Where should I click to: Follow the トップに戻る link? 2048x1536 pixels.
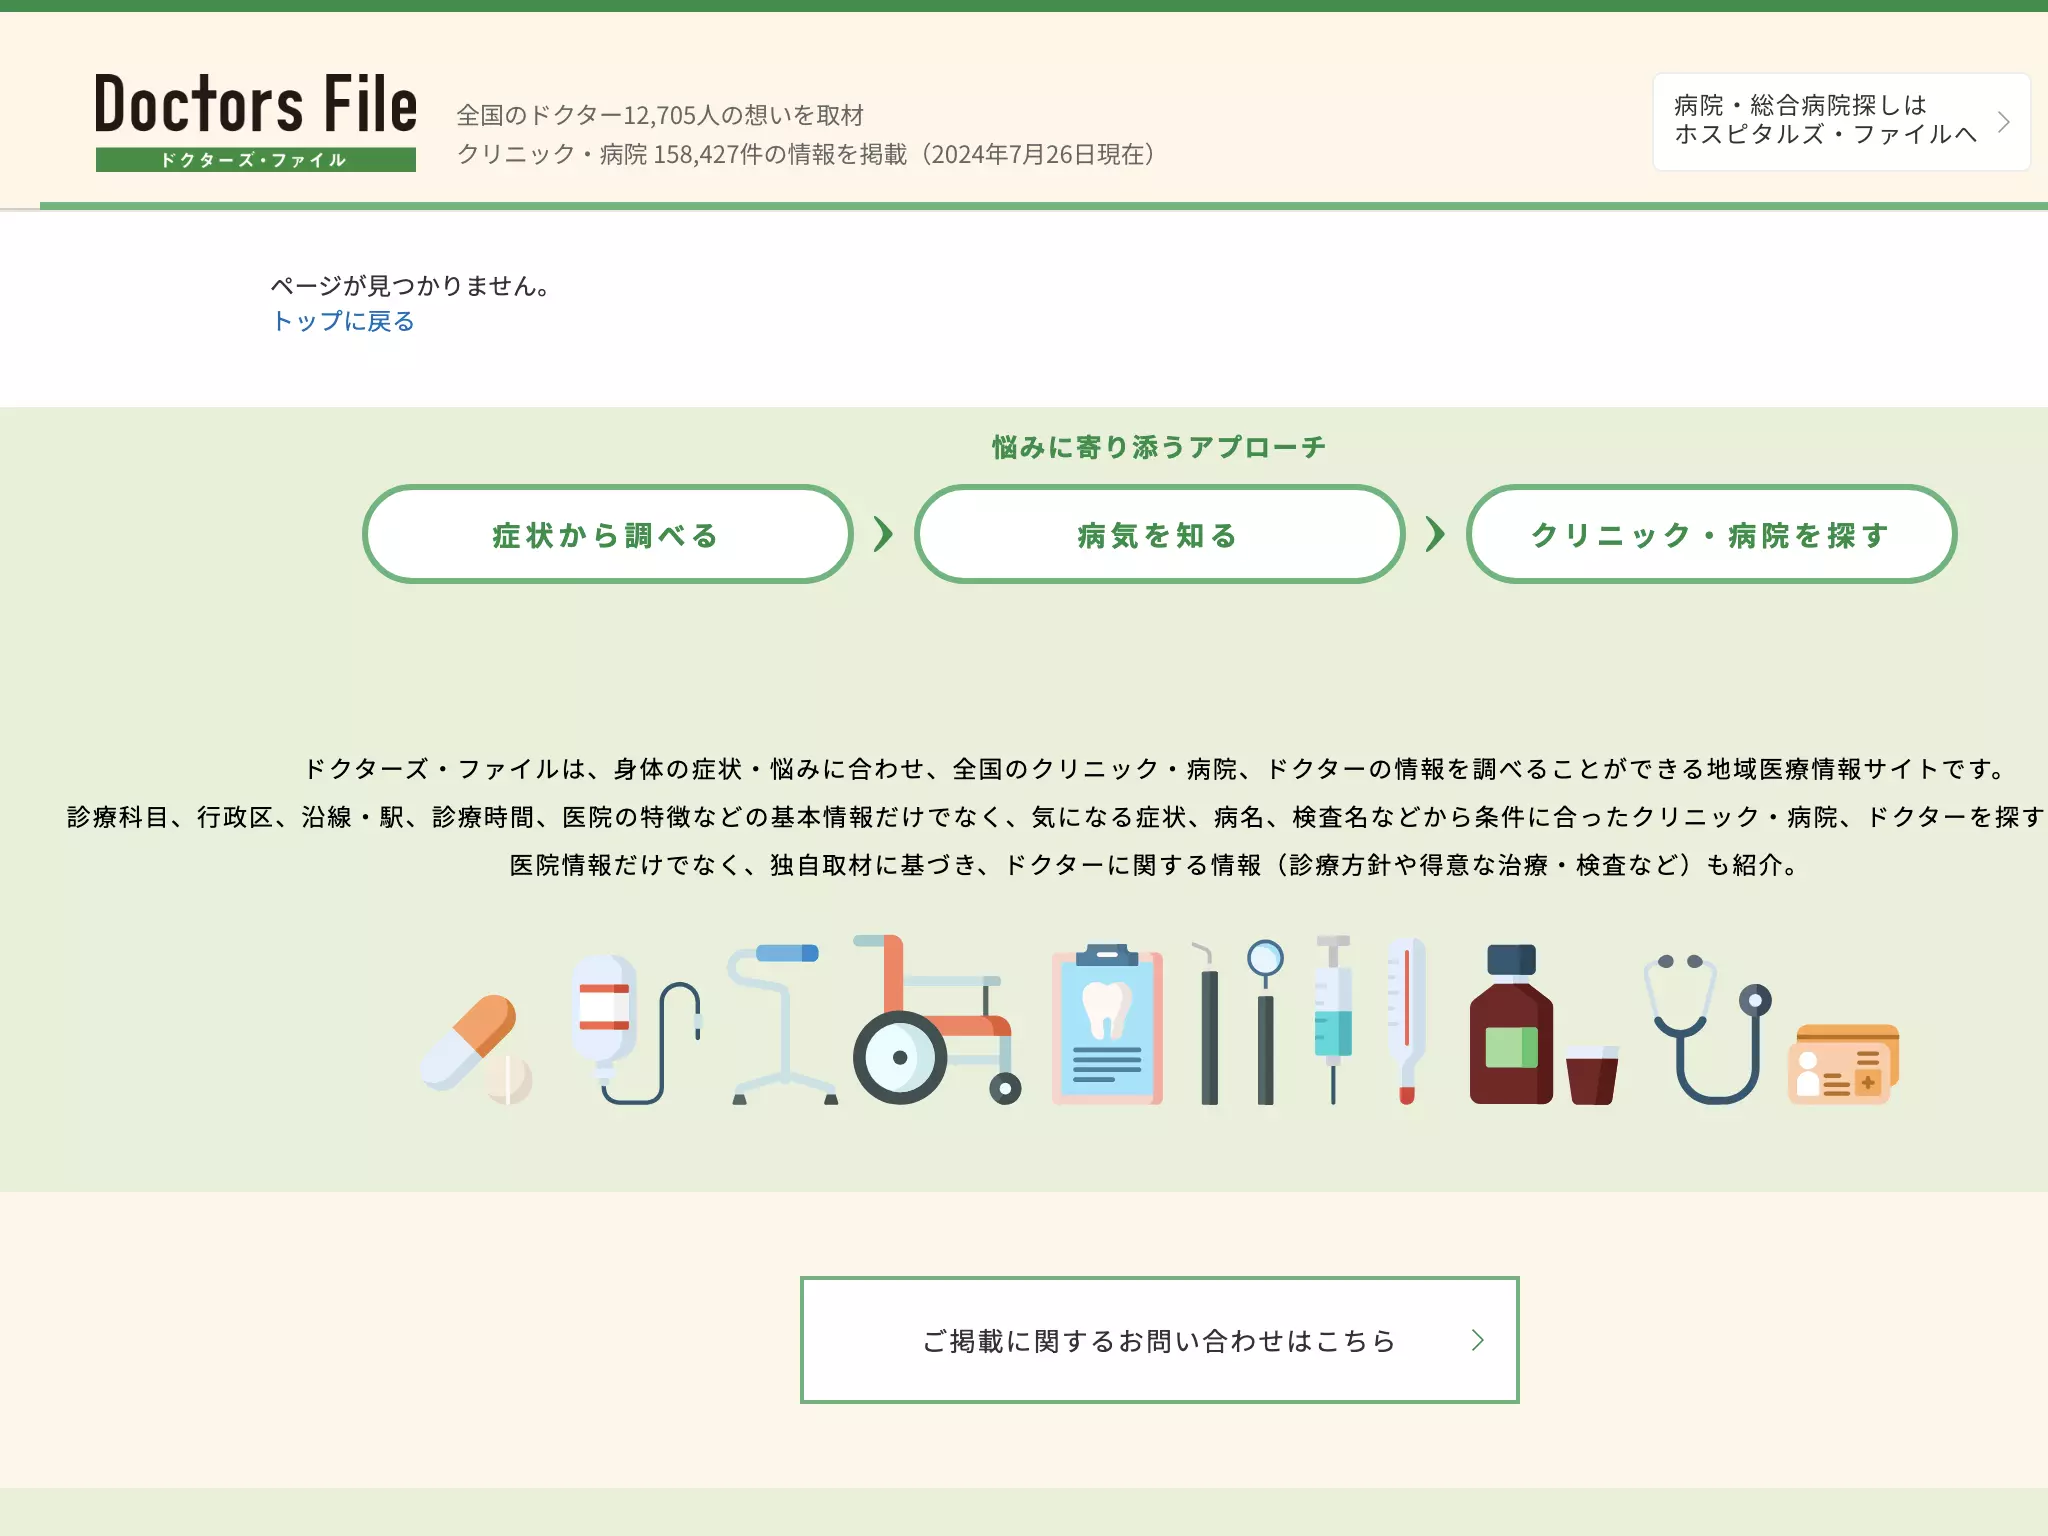point(343,321)
